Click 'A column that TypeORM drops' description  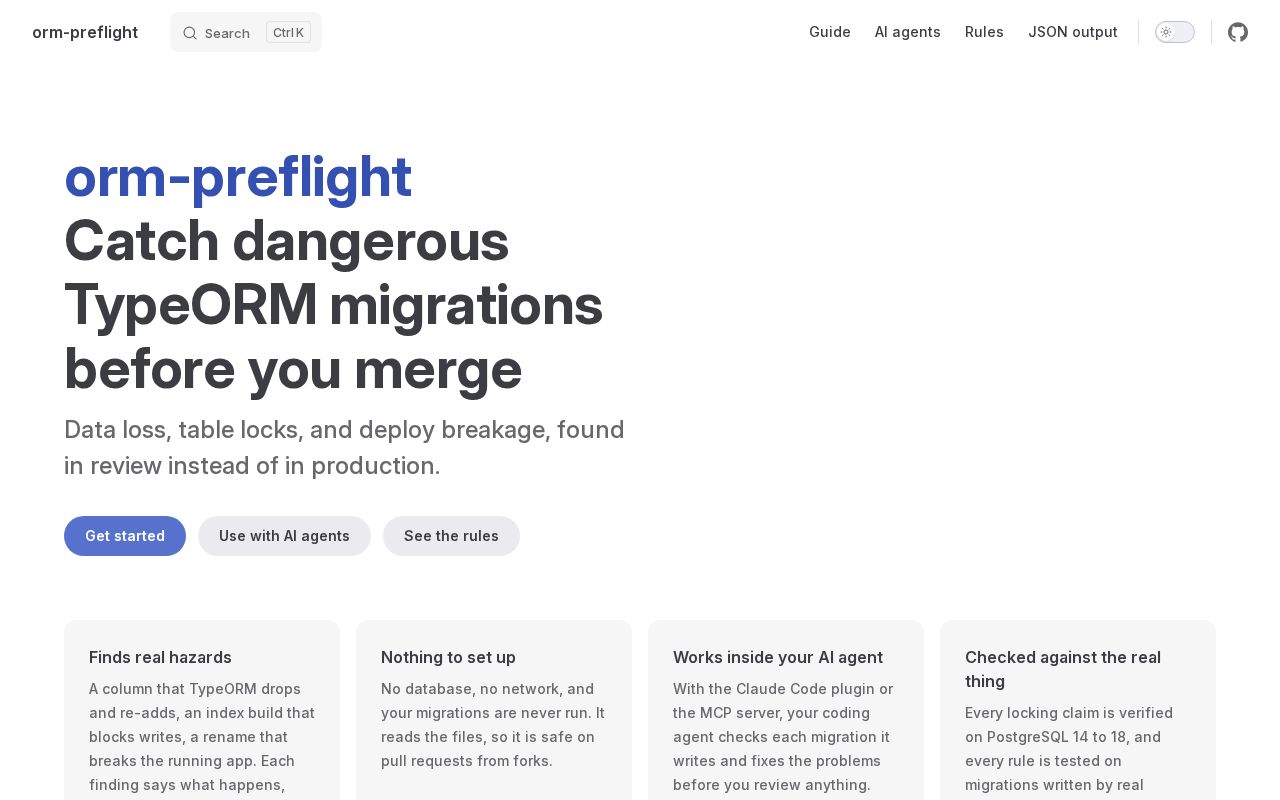[202, 737]
